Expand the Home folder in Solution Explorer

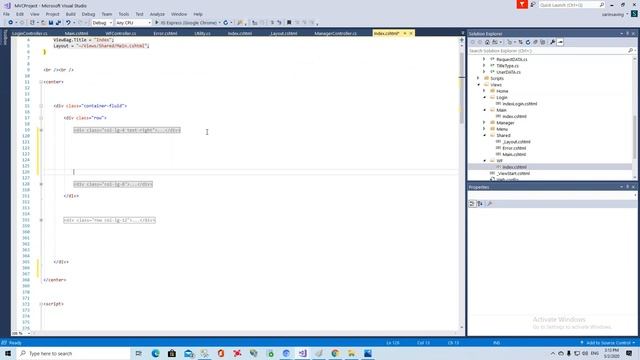coord(485,91)
